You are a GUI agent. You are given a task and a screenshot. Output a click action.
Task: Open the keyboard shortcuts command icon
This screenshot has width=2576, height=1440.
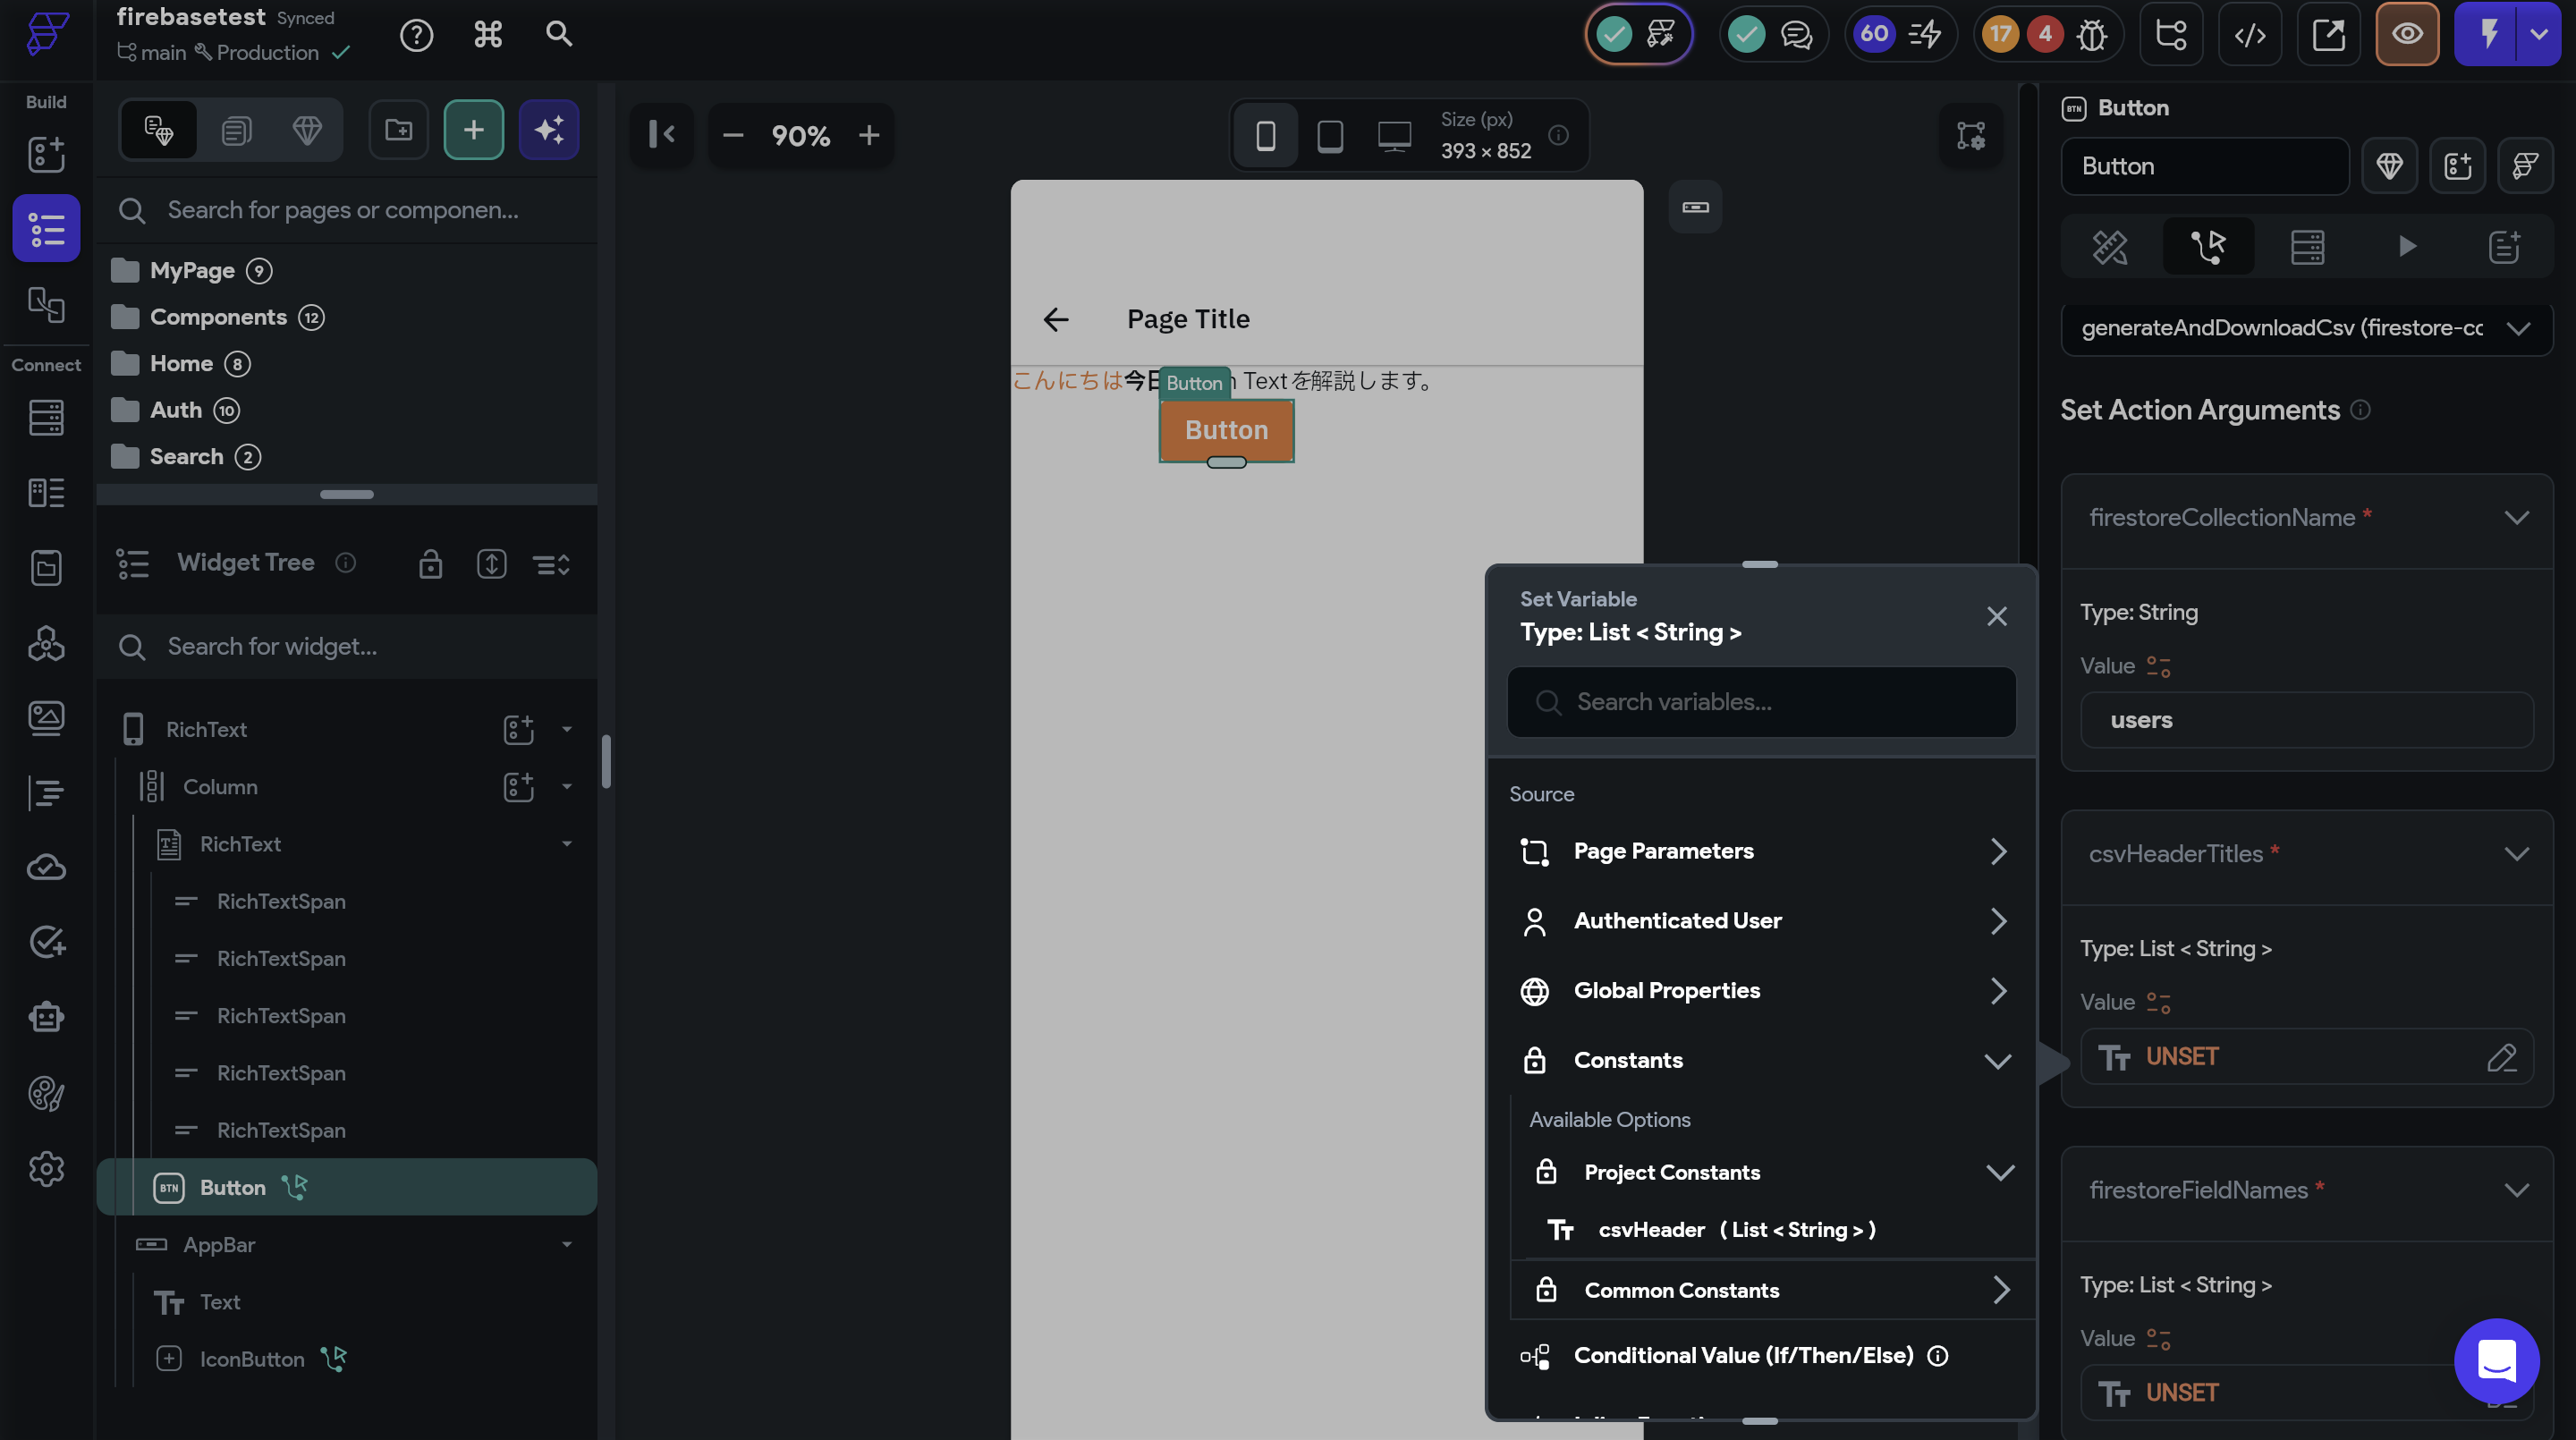(487, 35)
